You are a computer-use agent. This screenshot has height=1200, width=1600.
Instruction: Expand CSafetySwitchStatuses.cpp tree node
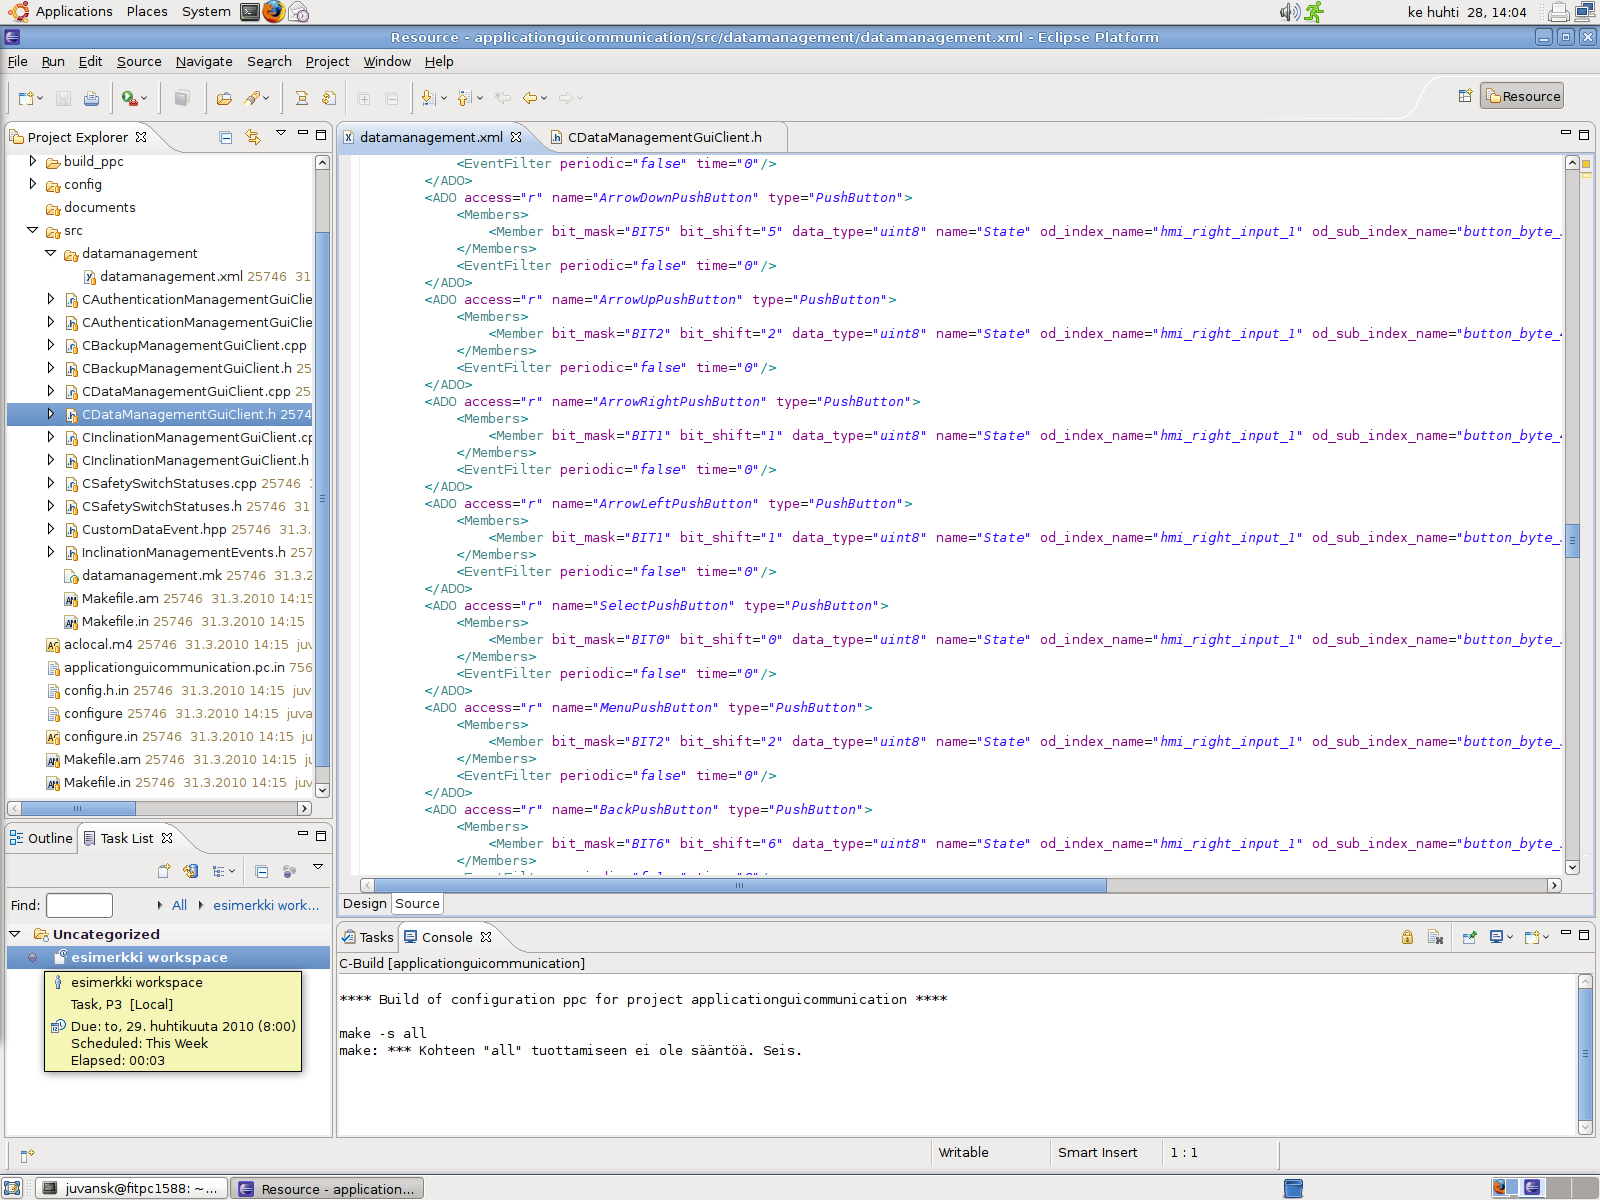[x=50, y=483]
